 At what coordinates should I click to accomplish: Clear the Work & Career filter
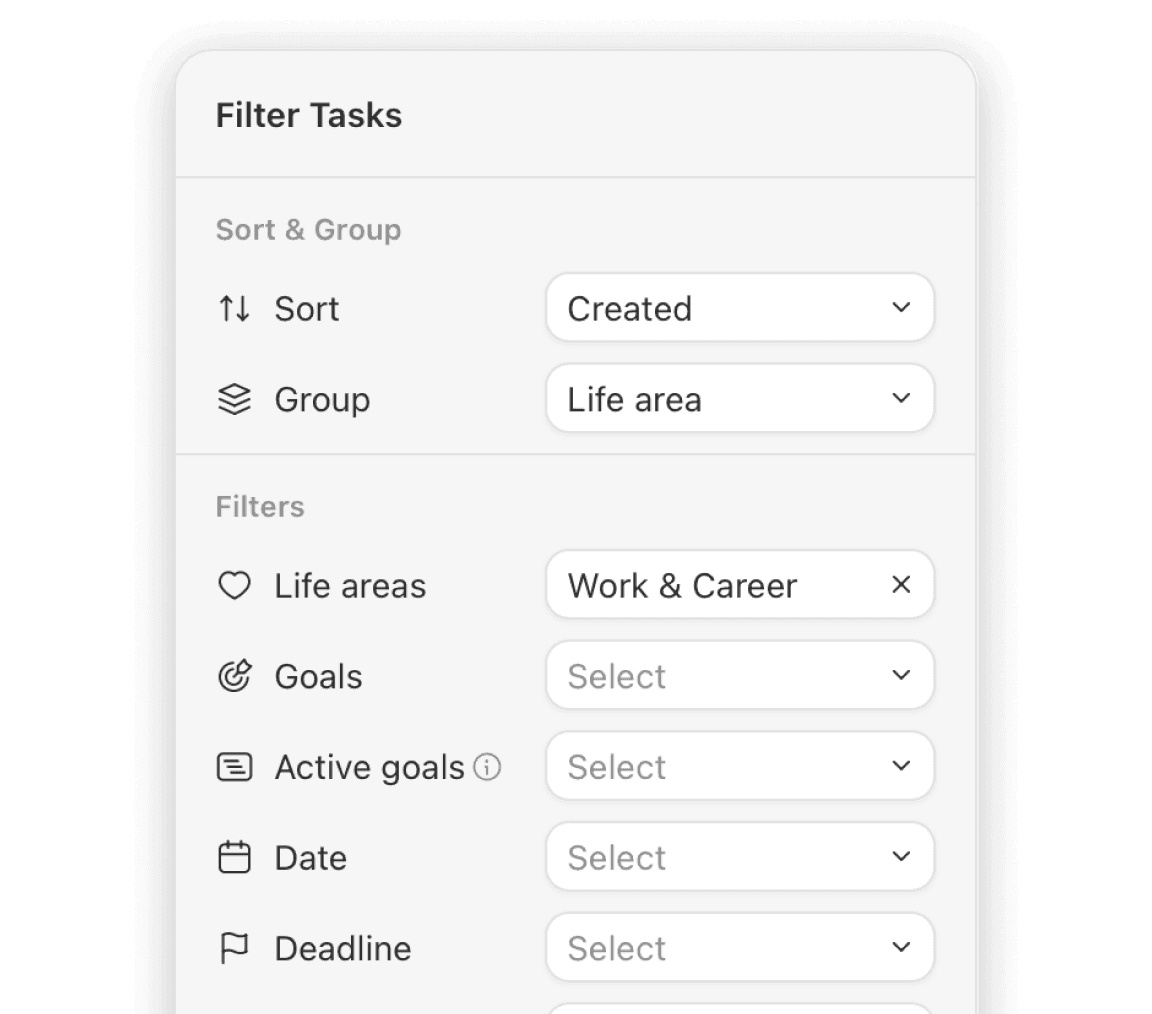click(901, 585)
